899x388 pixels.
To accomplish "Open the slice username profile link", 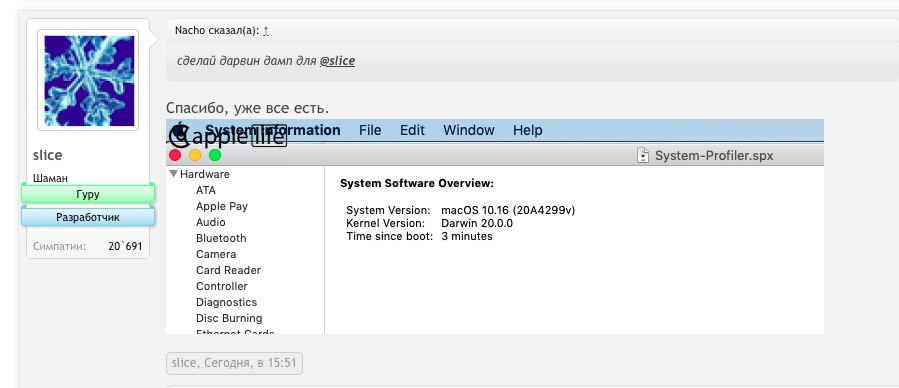I will tap(48, 155).
